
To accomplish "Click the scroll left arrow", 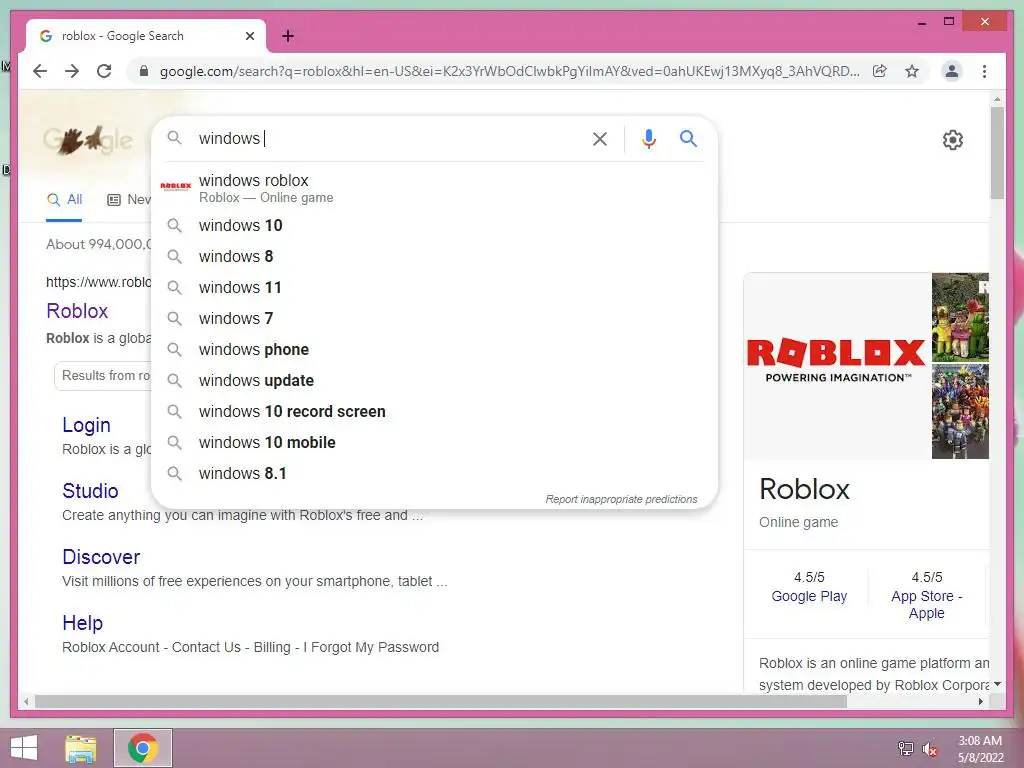I will coord(26,702).
